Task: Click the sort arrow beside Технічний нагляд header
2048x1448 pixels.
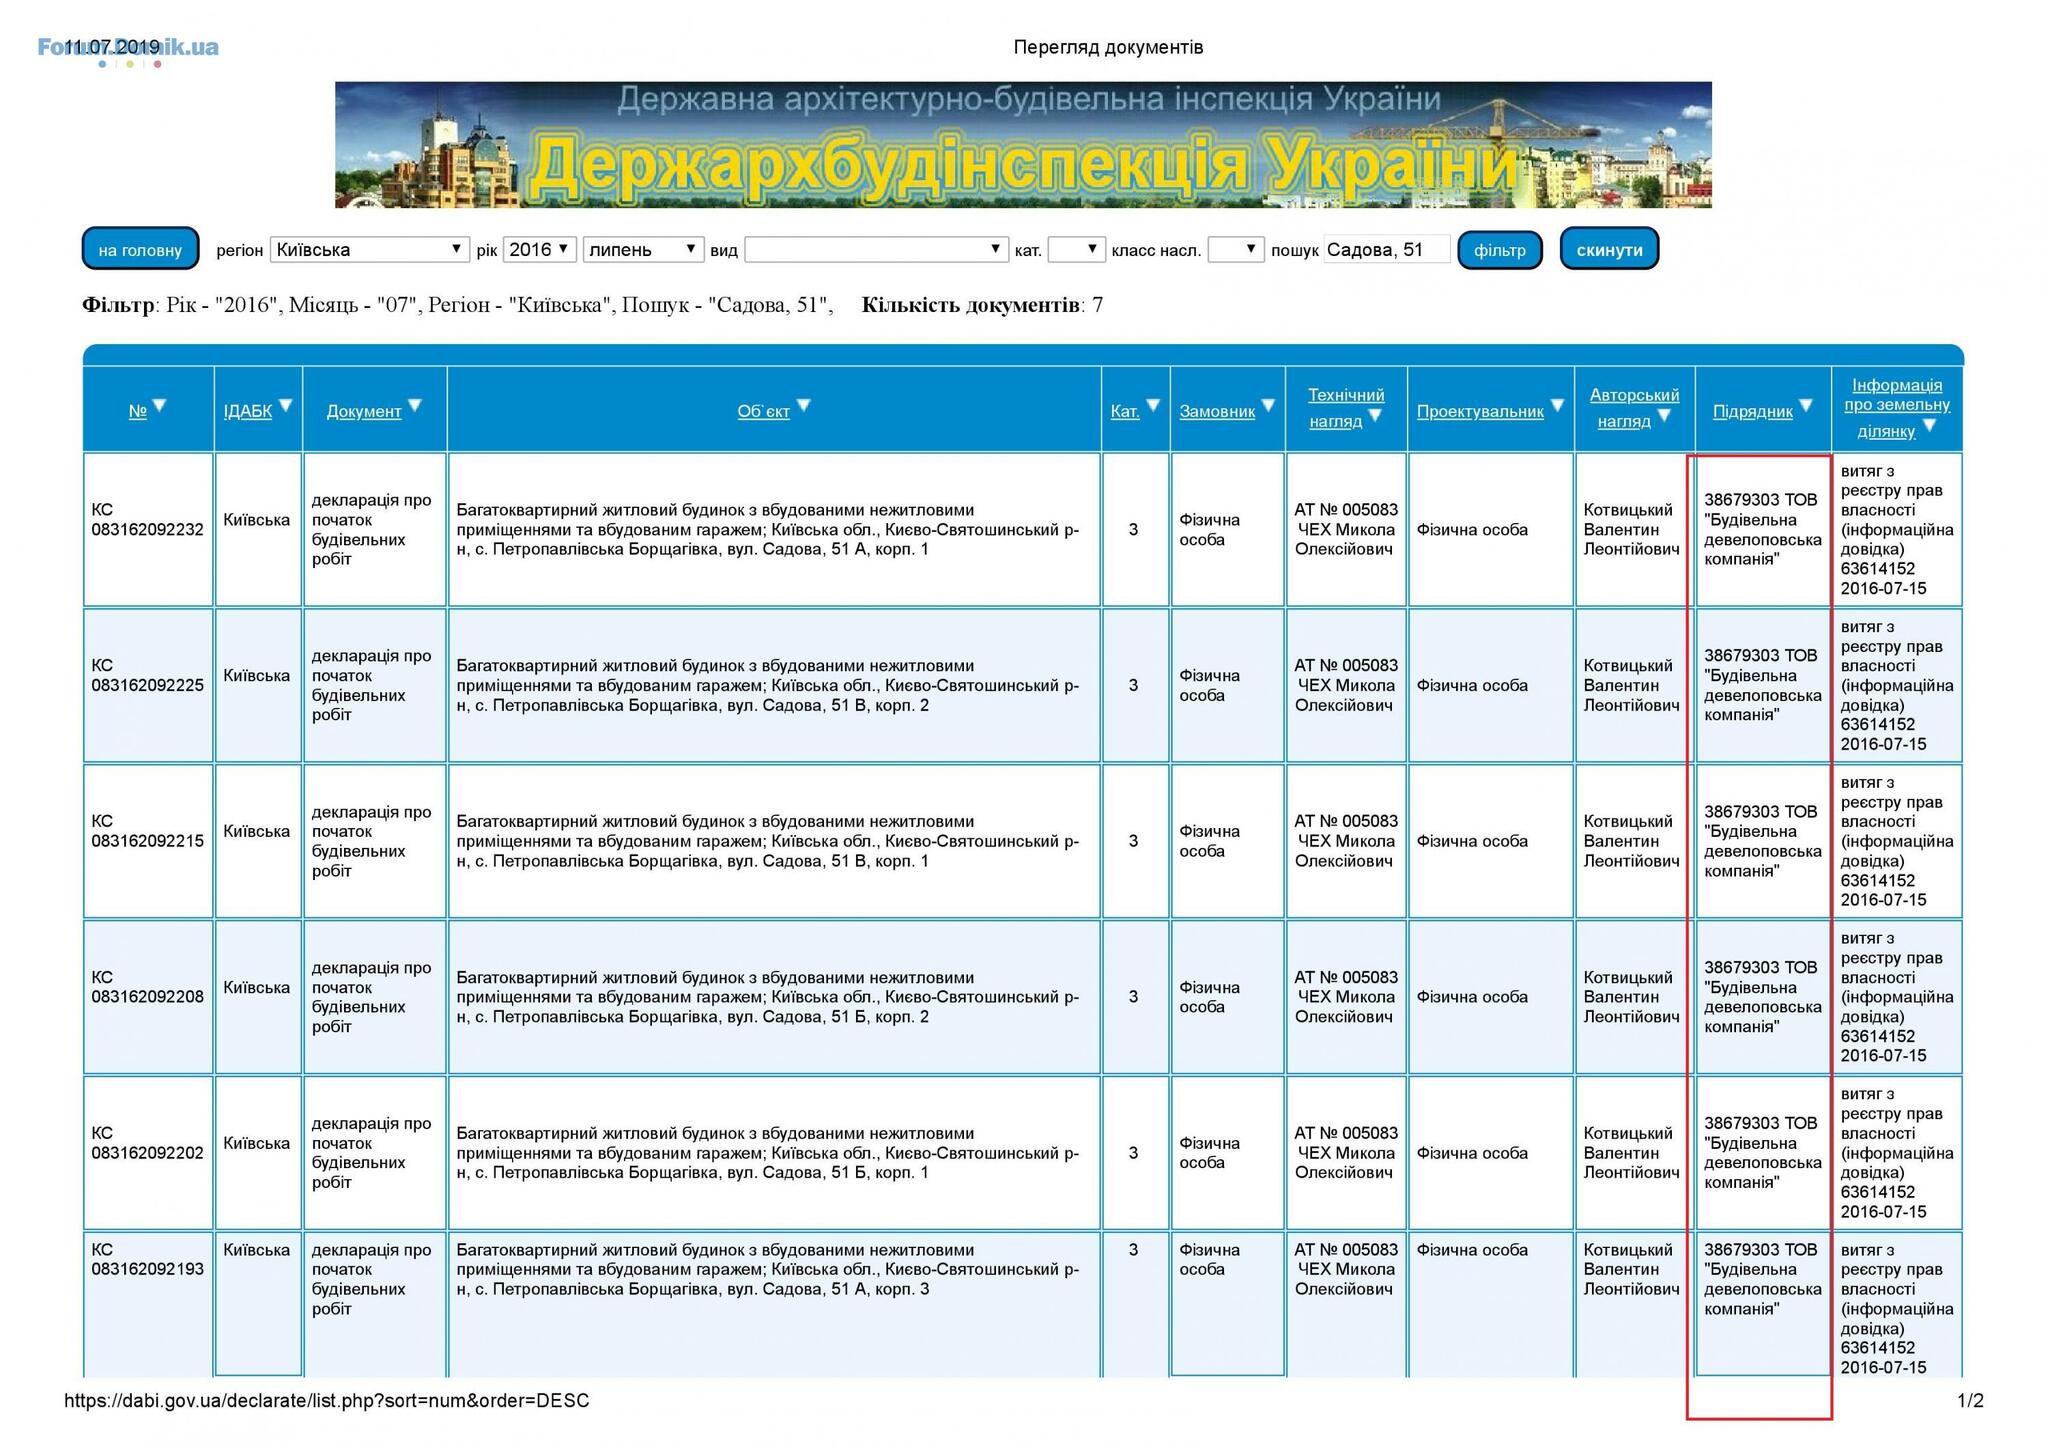Action: click(x=1375, y=416)
